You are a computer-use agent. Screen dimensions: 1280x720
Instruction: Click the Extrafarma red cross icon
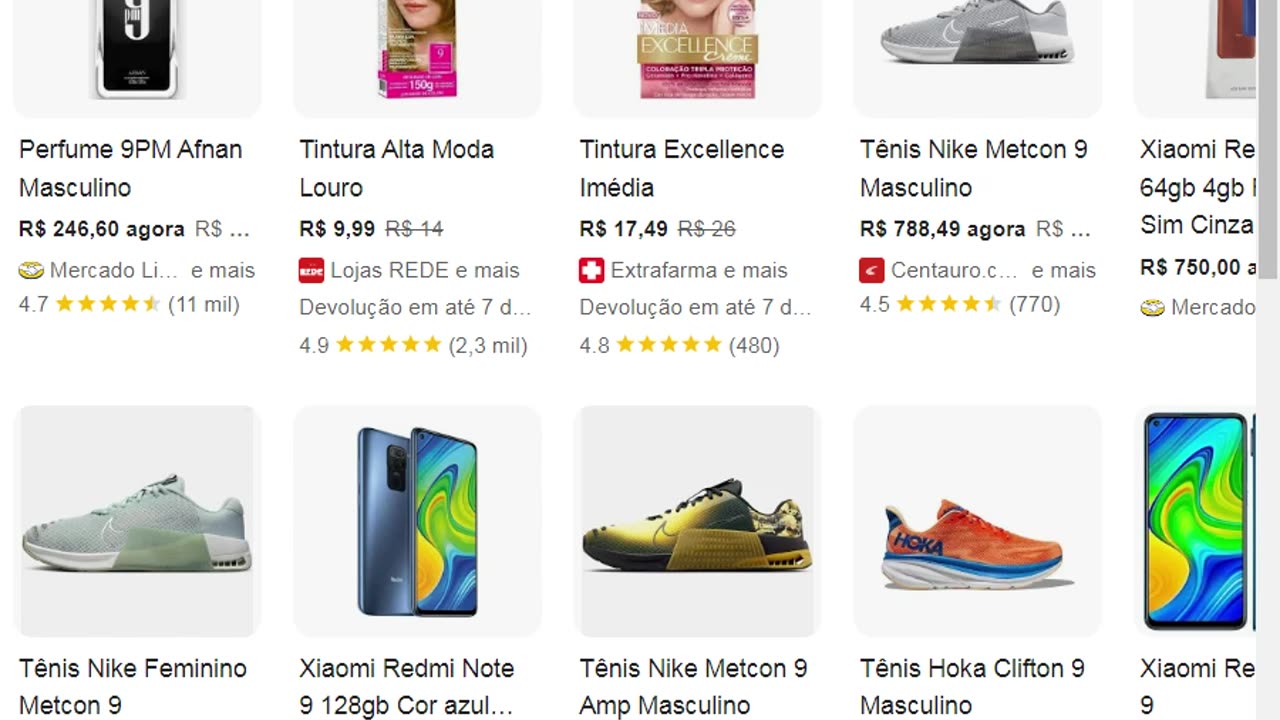tap(591, 270)
